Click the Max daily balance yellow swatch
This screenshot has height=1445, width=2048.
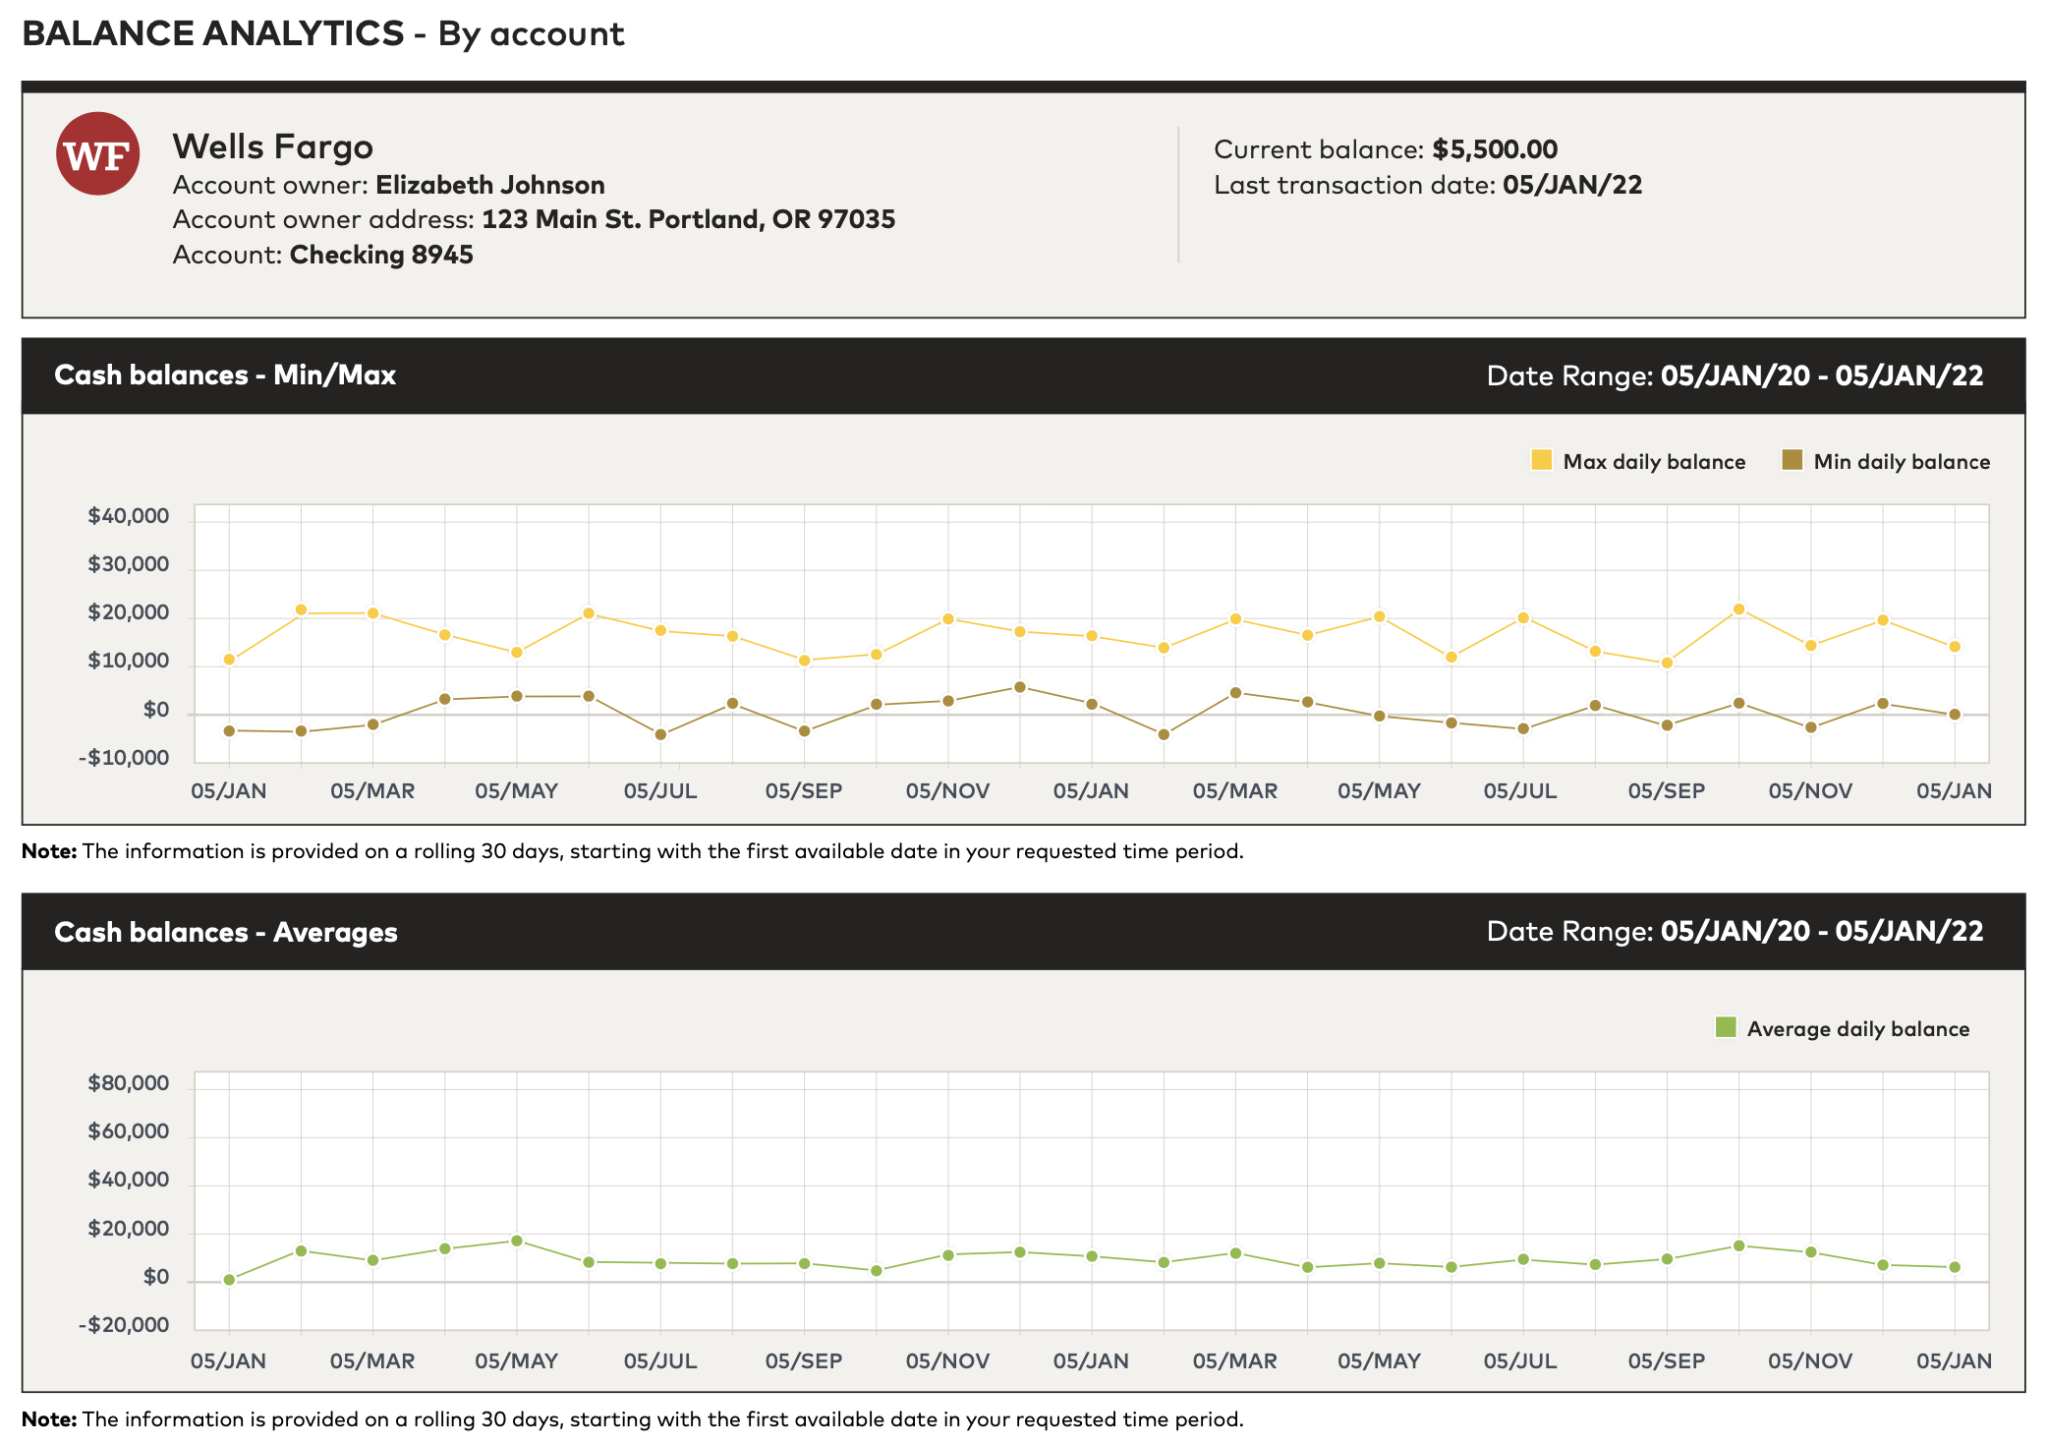point(1541,460)
